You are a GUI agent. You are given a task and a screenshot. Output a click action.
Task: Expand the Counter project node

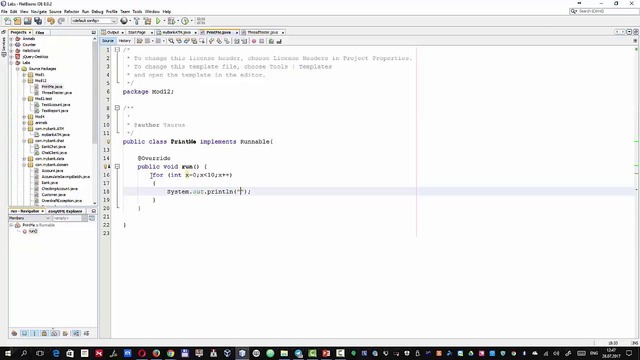11,45
